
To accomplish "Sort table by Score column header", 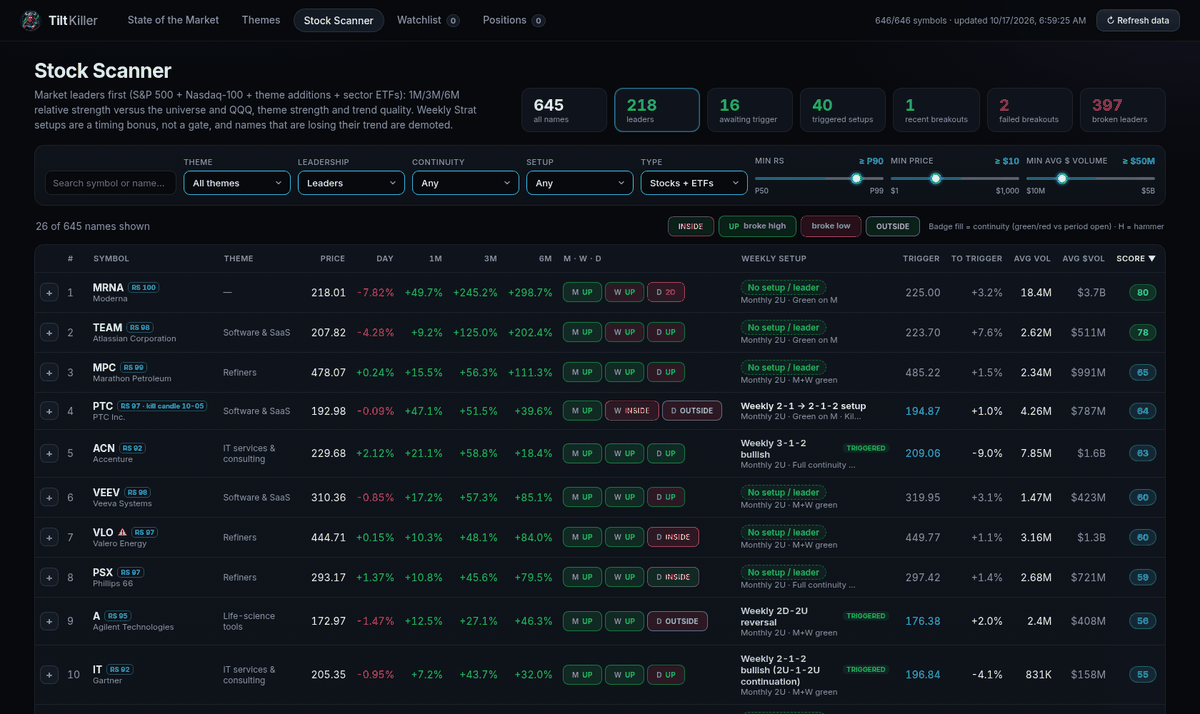I will 1135,259.
